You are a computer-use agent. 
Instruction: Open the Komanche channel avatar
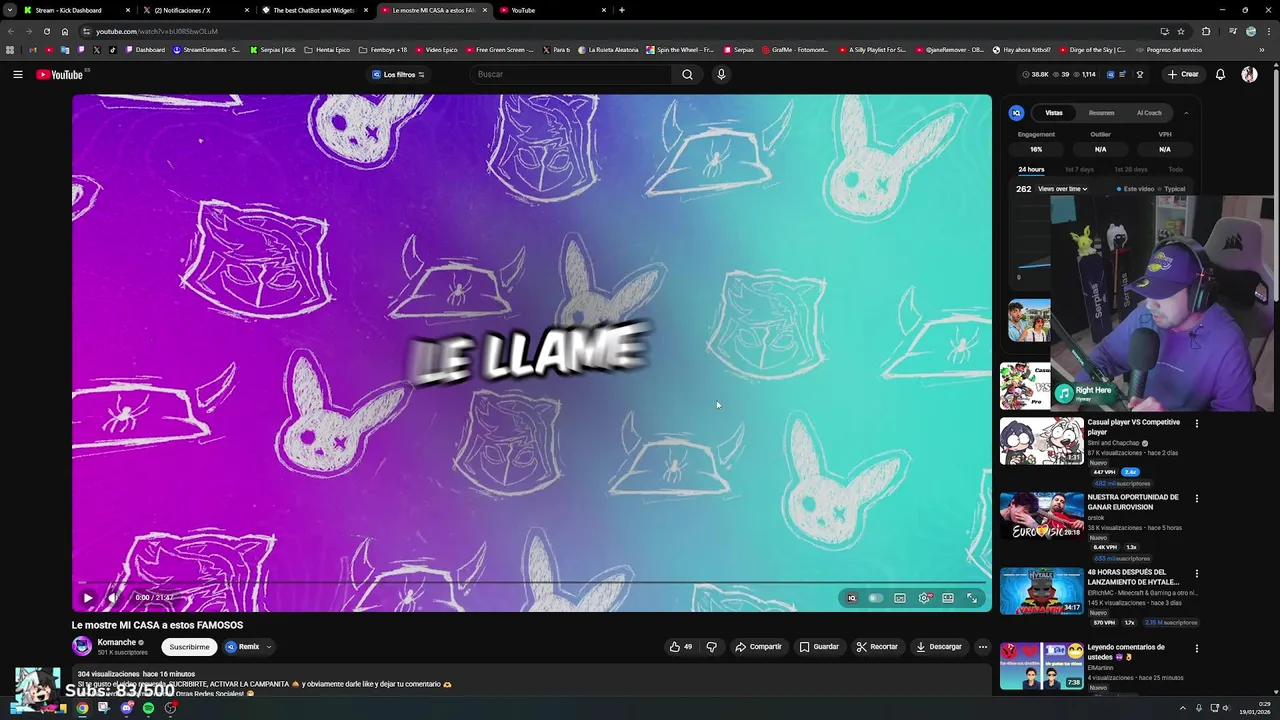82,647
